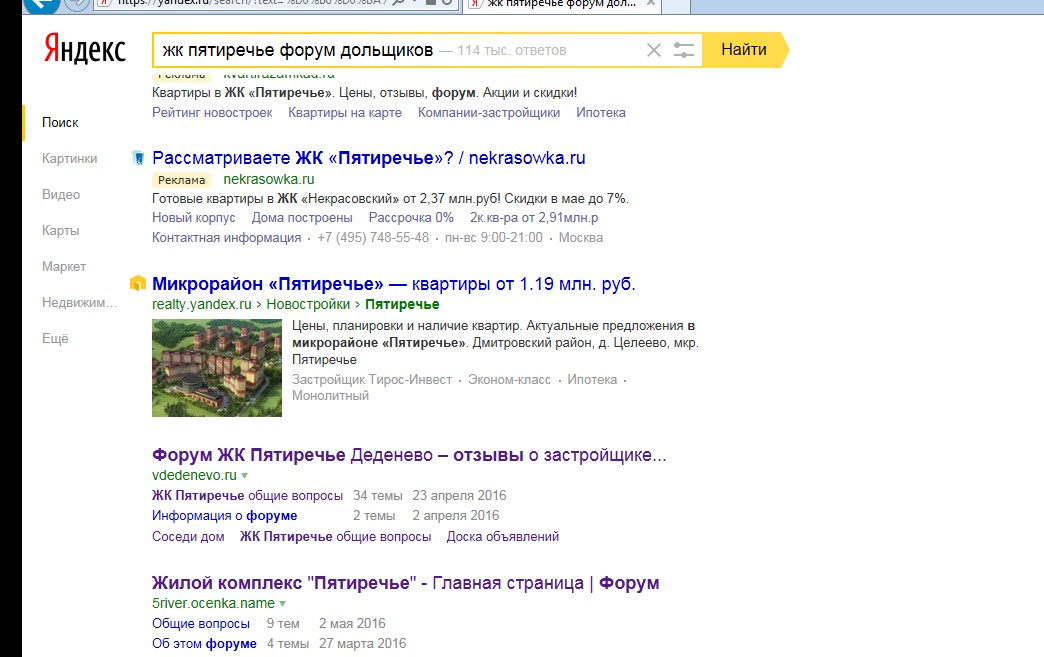Open the Ипотека sitelink under the first ad
Screen dimensions: 1044x657
point(601,112)
